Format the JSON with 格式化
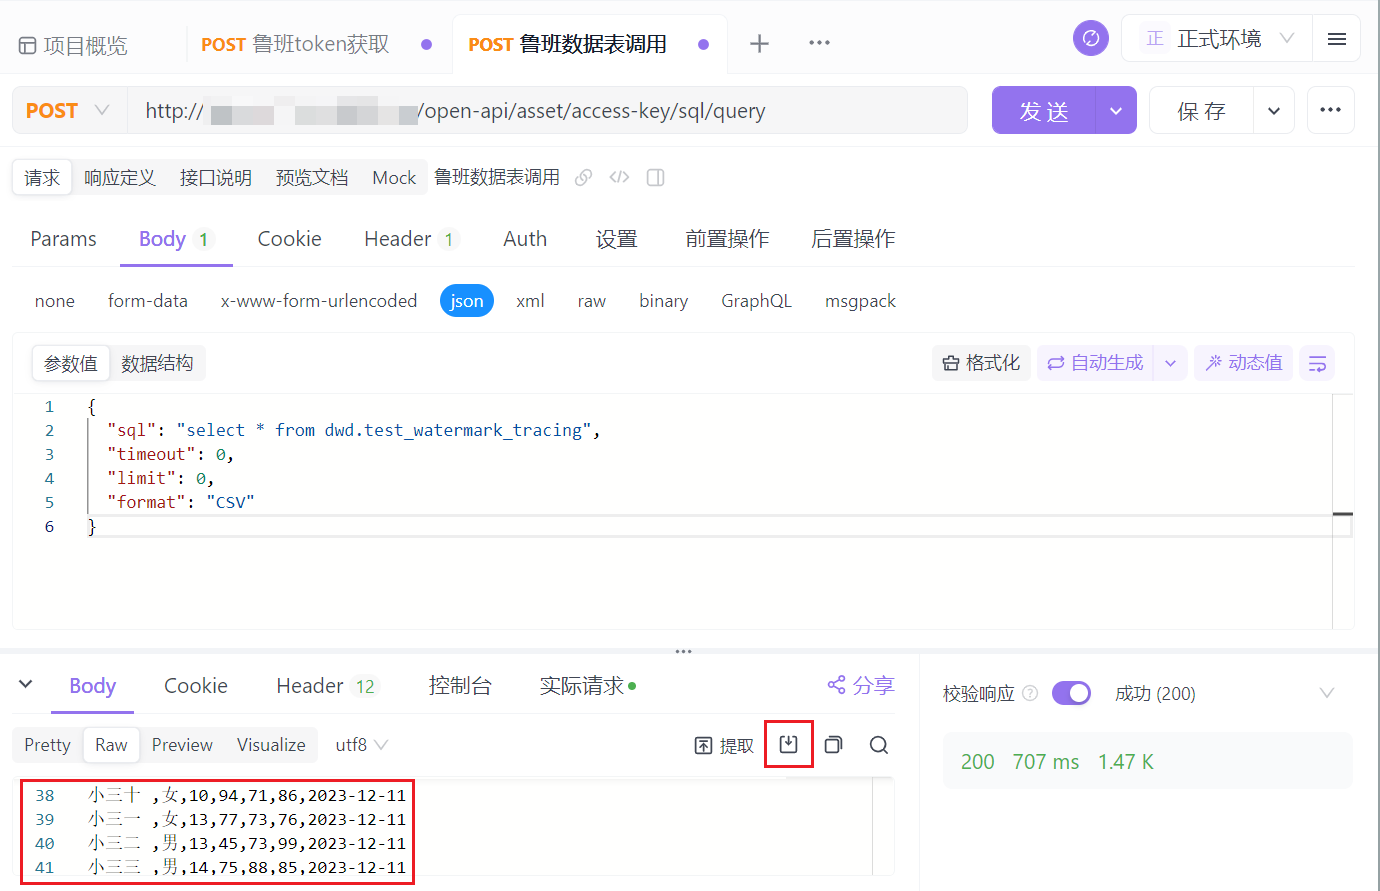1380x891 pixels. [981, 363]
